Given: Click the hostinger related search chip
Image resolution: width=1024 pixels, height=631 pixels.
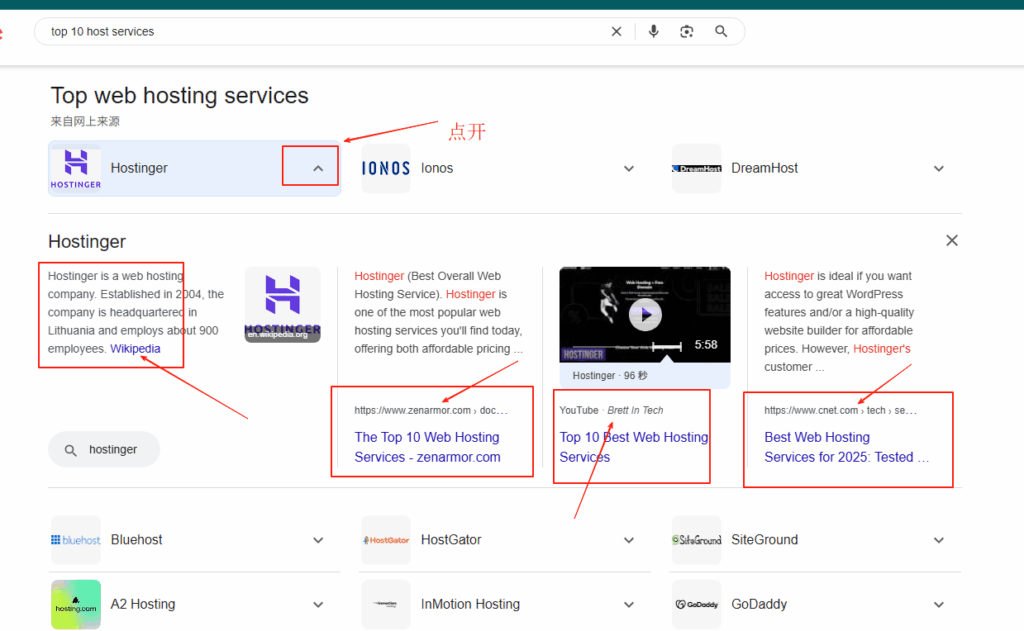Looking at the screenshot, I should click(104, 450).
